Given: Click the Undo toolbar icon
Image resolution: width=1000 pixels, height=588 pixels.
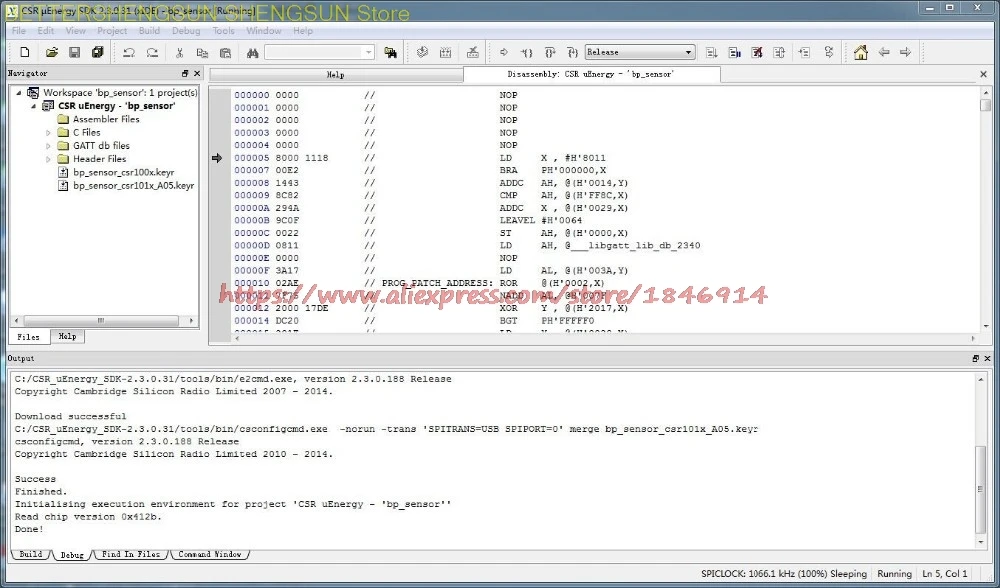Looking at the screenshot, I should pos(130,51).
